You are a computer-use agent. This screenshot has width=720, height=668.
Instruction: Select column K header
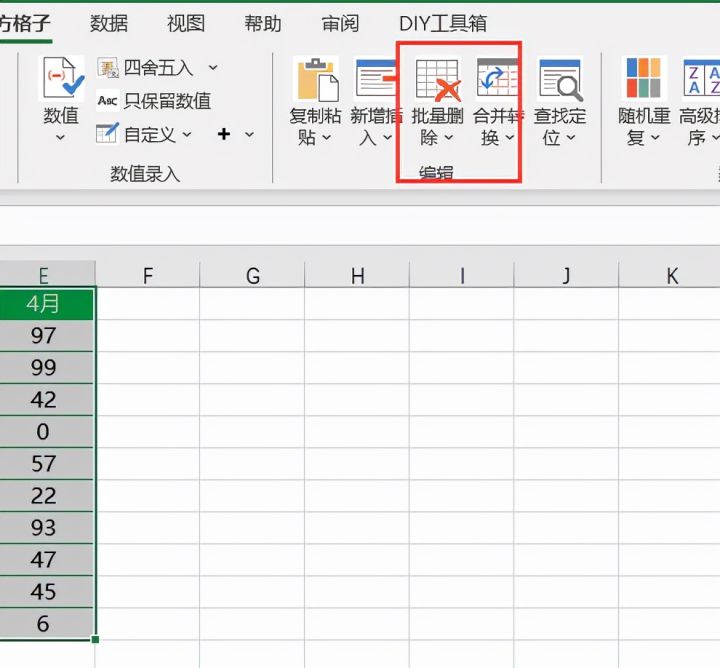pos(669,275)
